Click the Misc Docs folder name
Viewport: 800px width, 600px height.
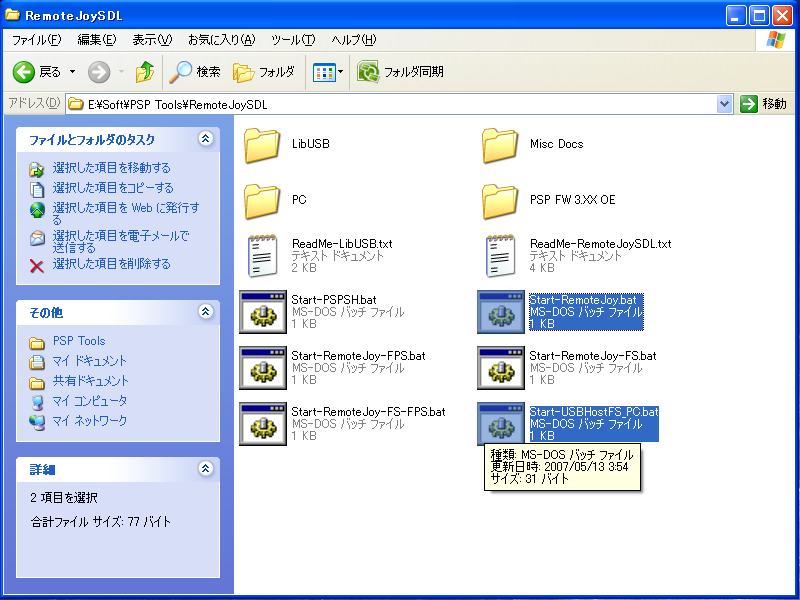(557, 144)
